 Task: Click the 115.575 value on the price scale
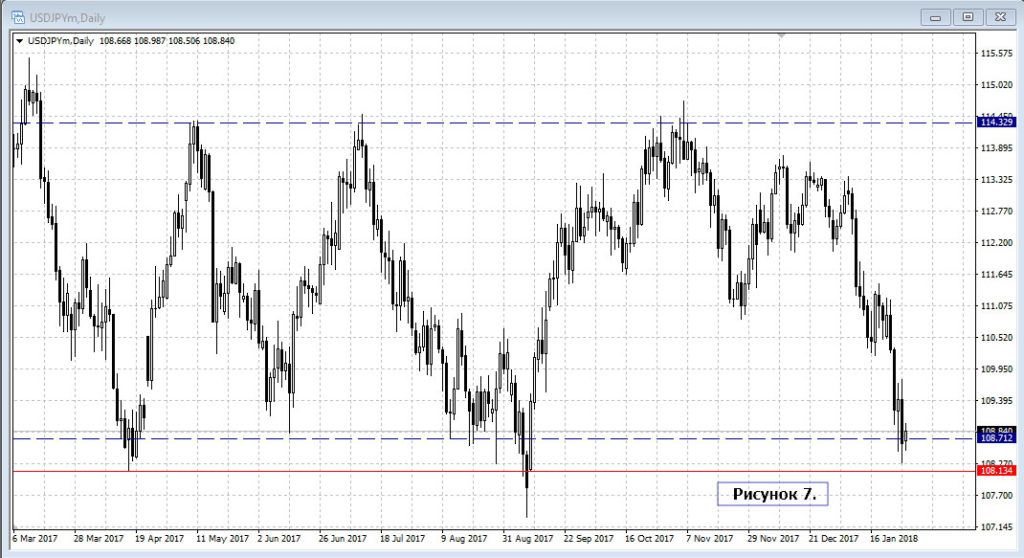[x=998, y=53]
